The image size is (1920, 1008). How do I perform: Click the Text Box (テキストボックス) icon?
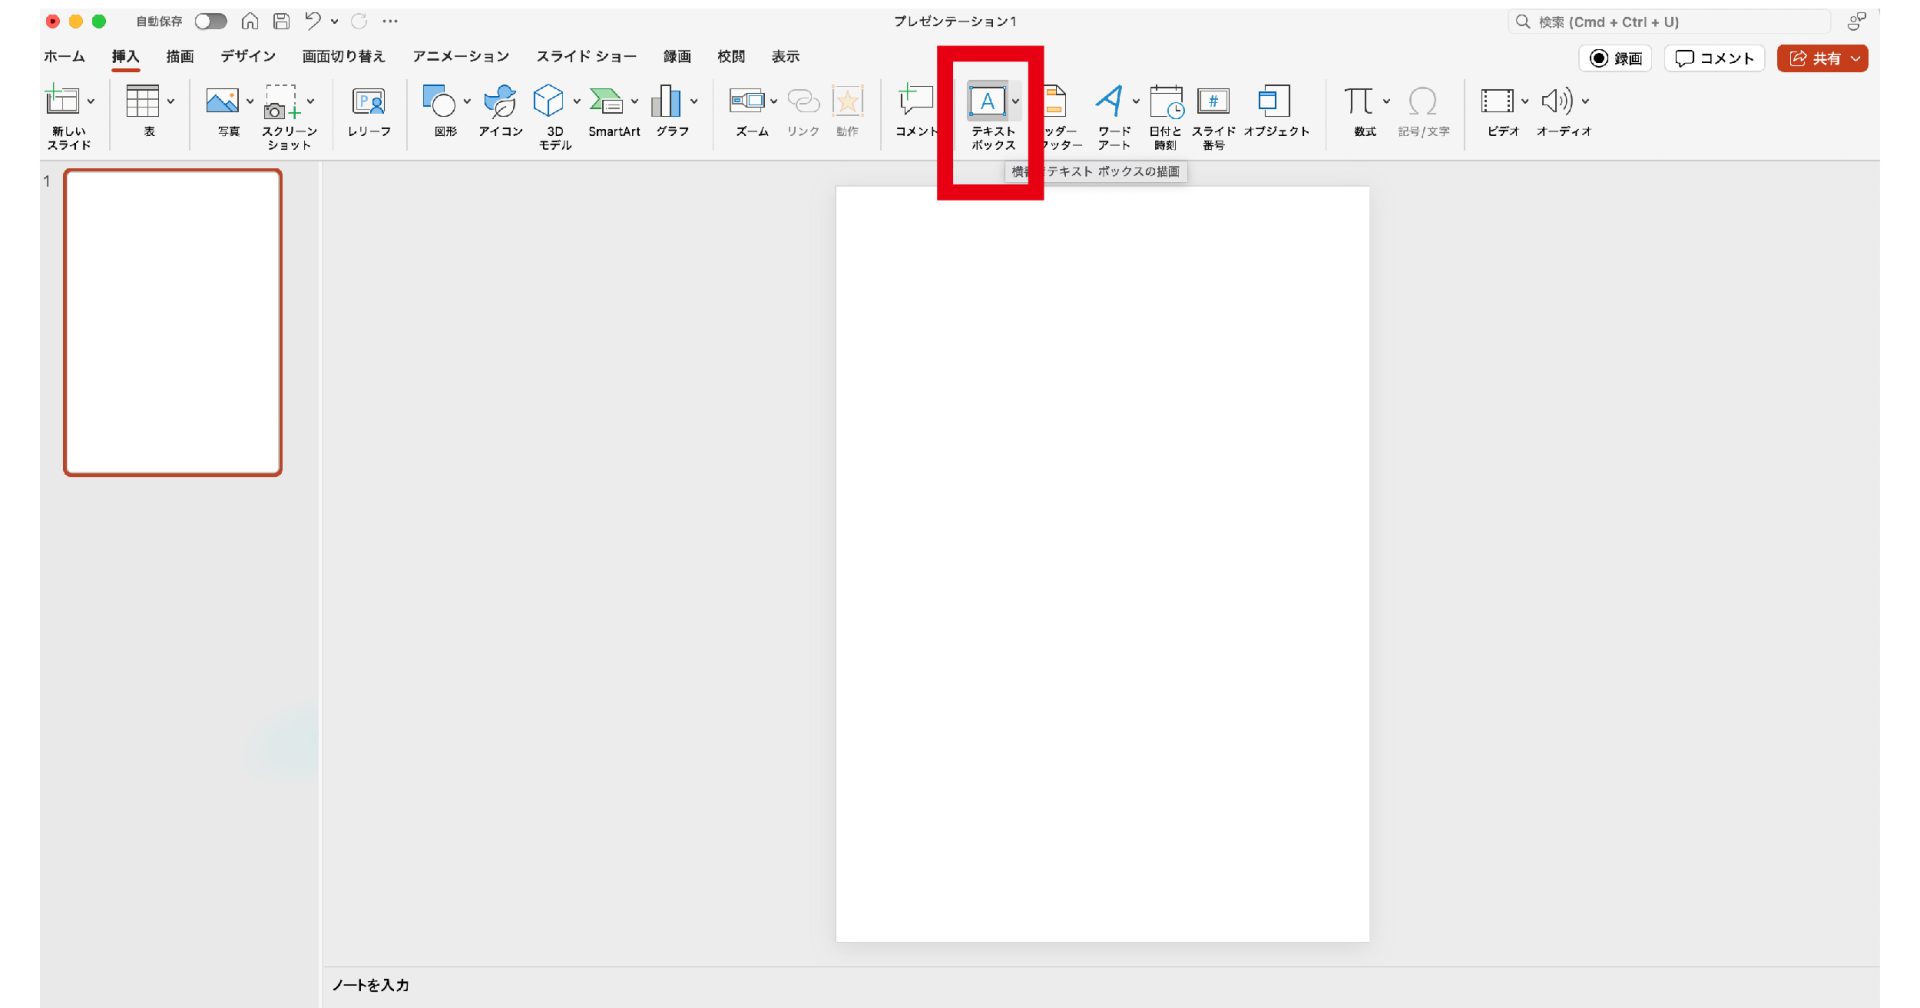click(x=987, y=102)
